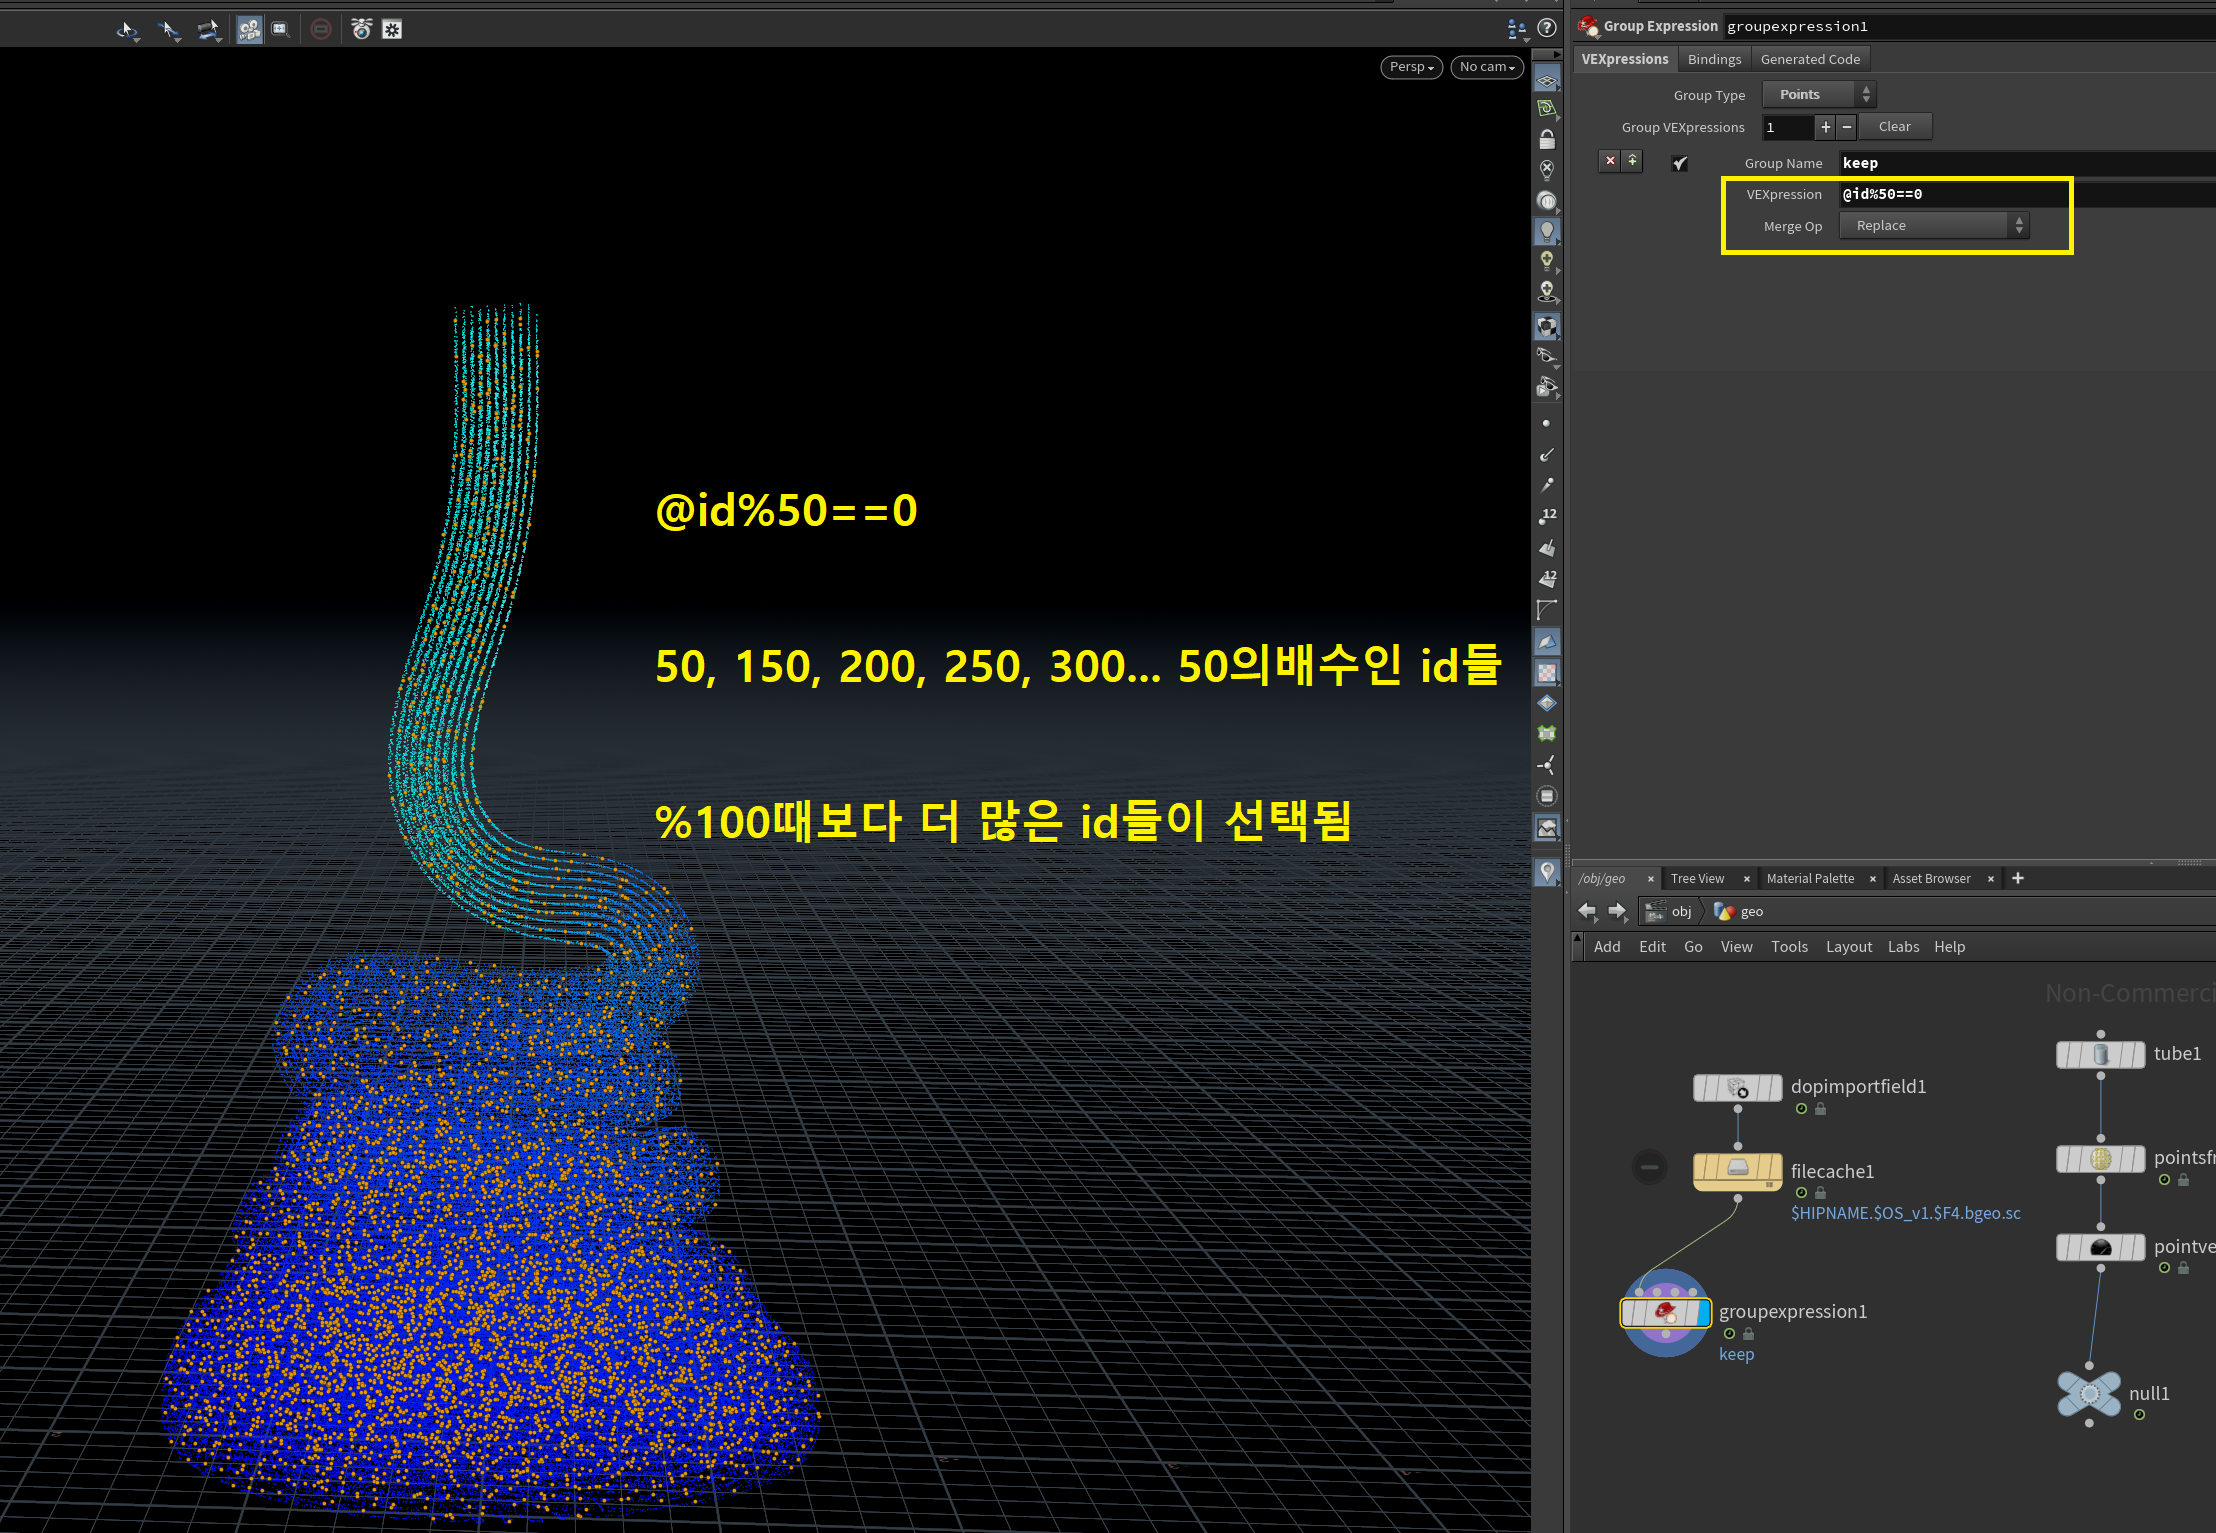Click the red delete expression icon
The width and height of the screenshot is (2216, 1533).
click(1610, 161)
